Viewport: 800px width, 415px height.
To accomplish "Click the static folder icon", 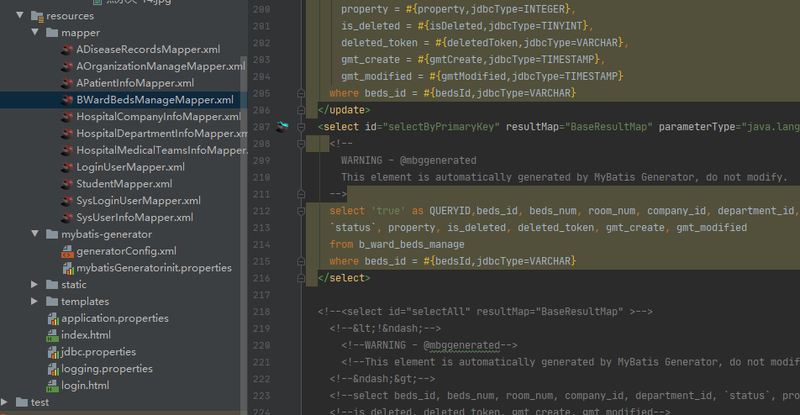I will tap(52, 284).
